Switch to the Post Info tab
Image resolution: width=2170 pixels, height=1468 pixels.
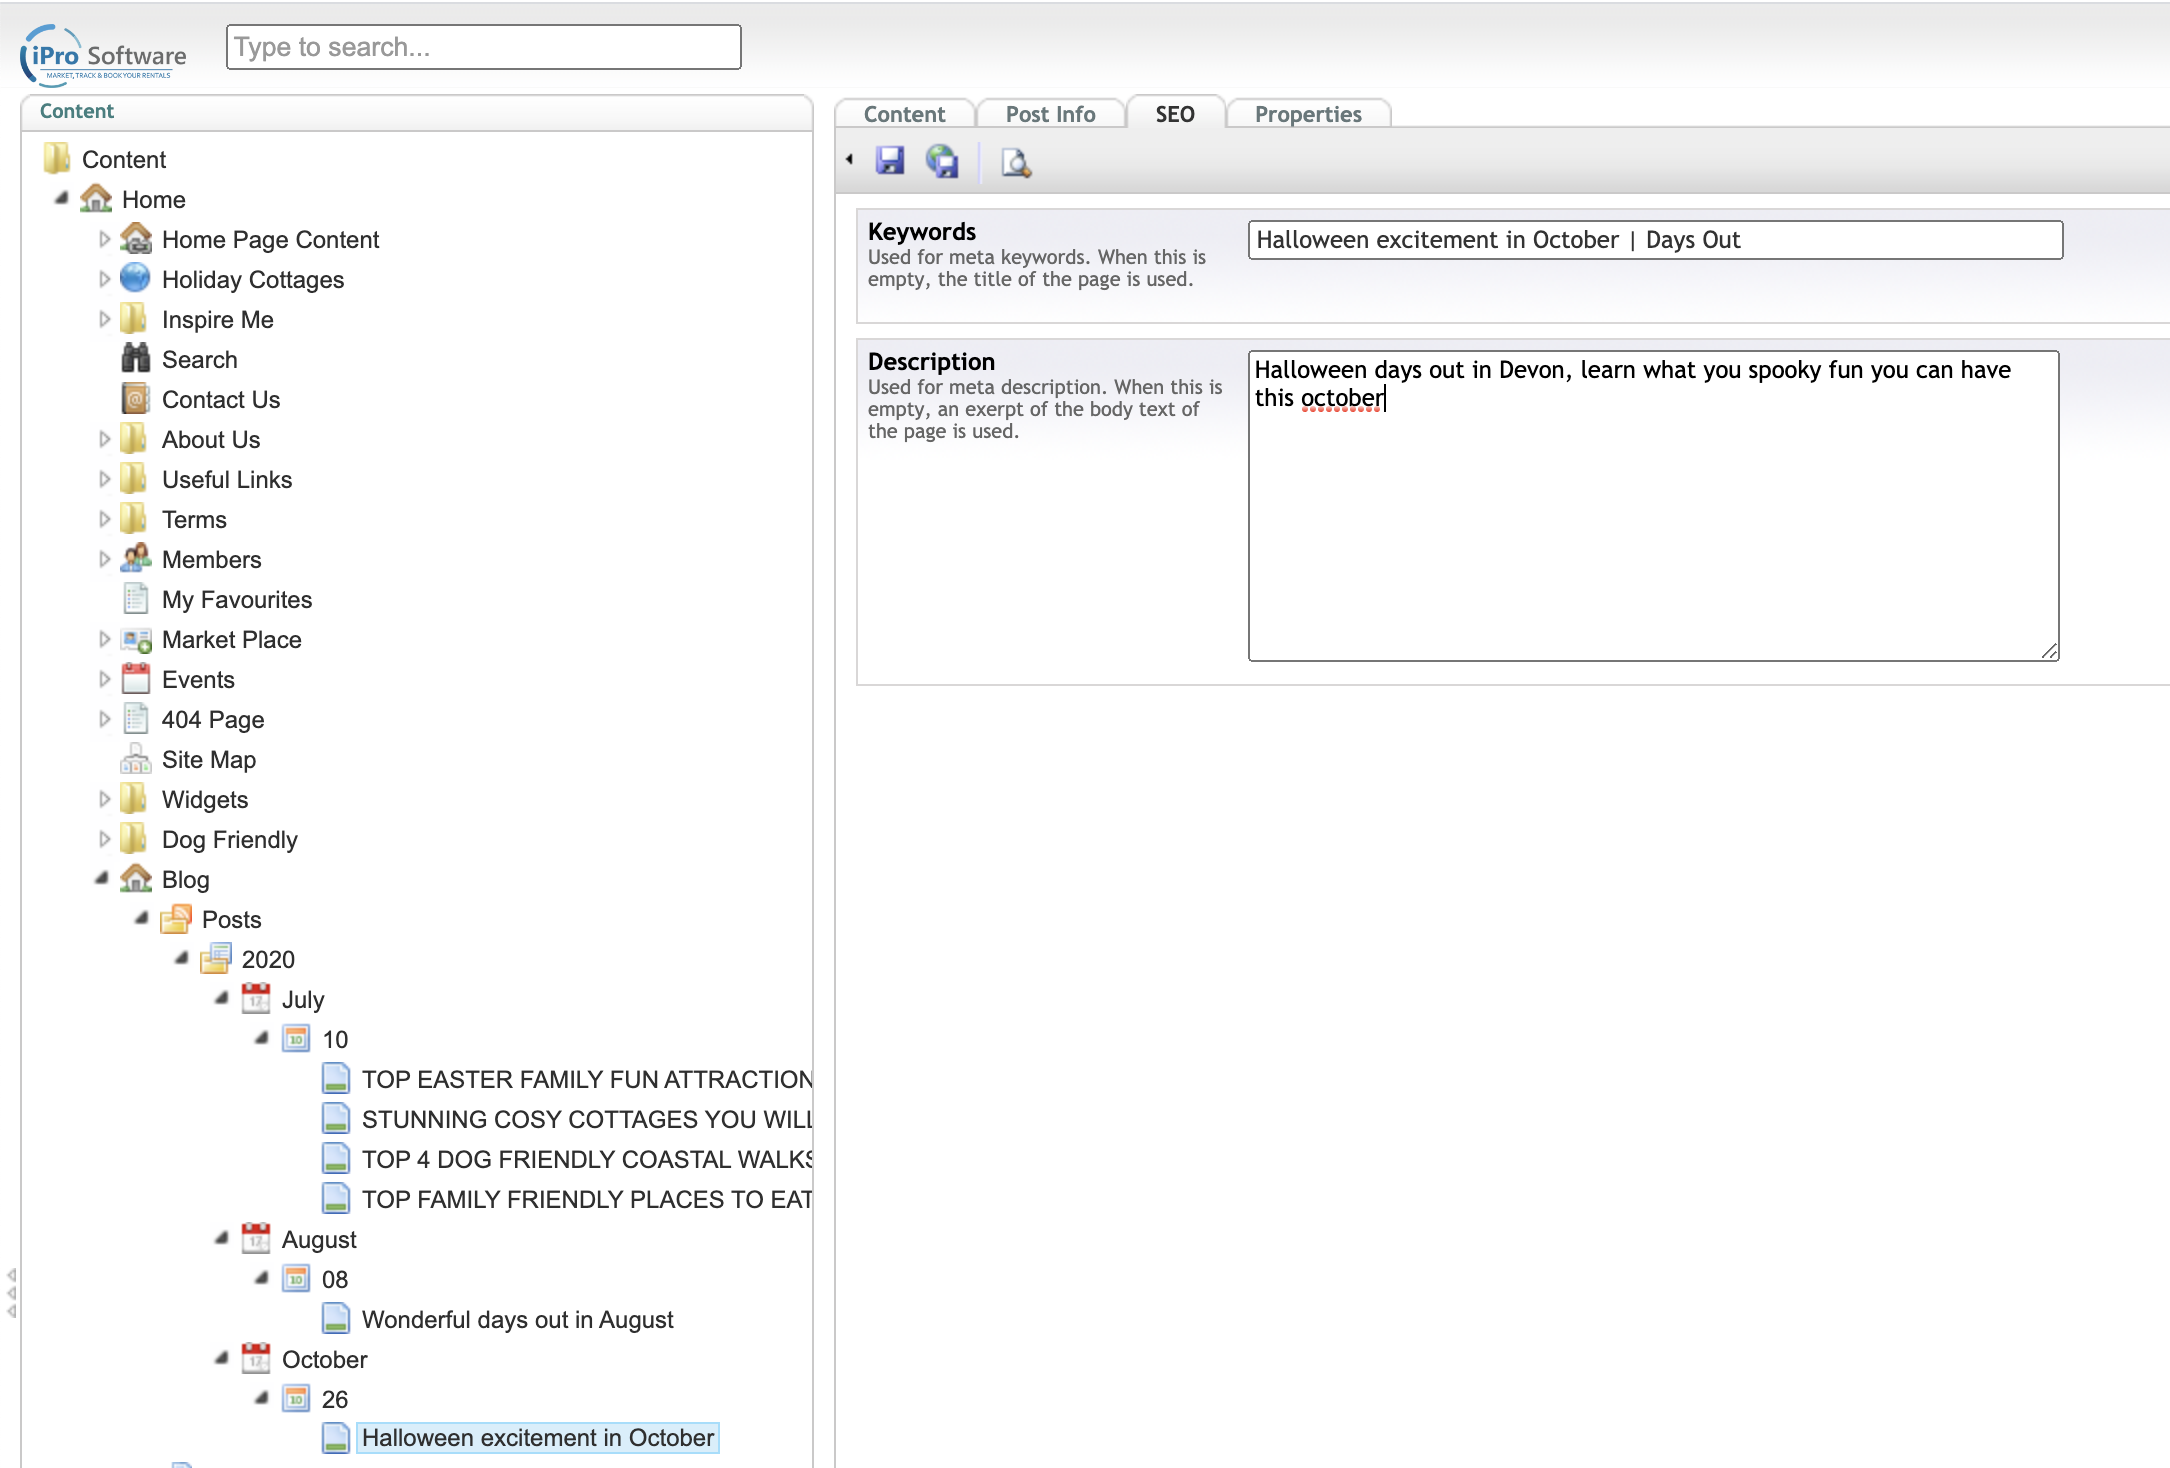pos(1050,114)
